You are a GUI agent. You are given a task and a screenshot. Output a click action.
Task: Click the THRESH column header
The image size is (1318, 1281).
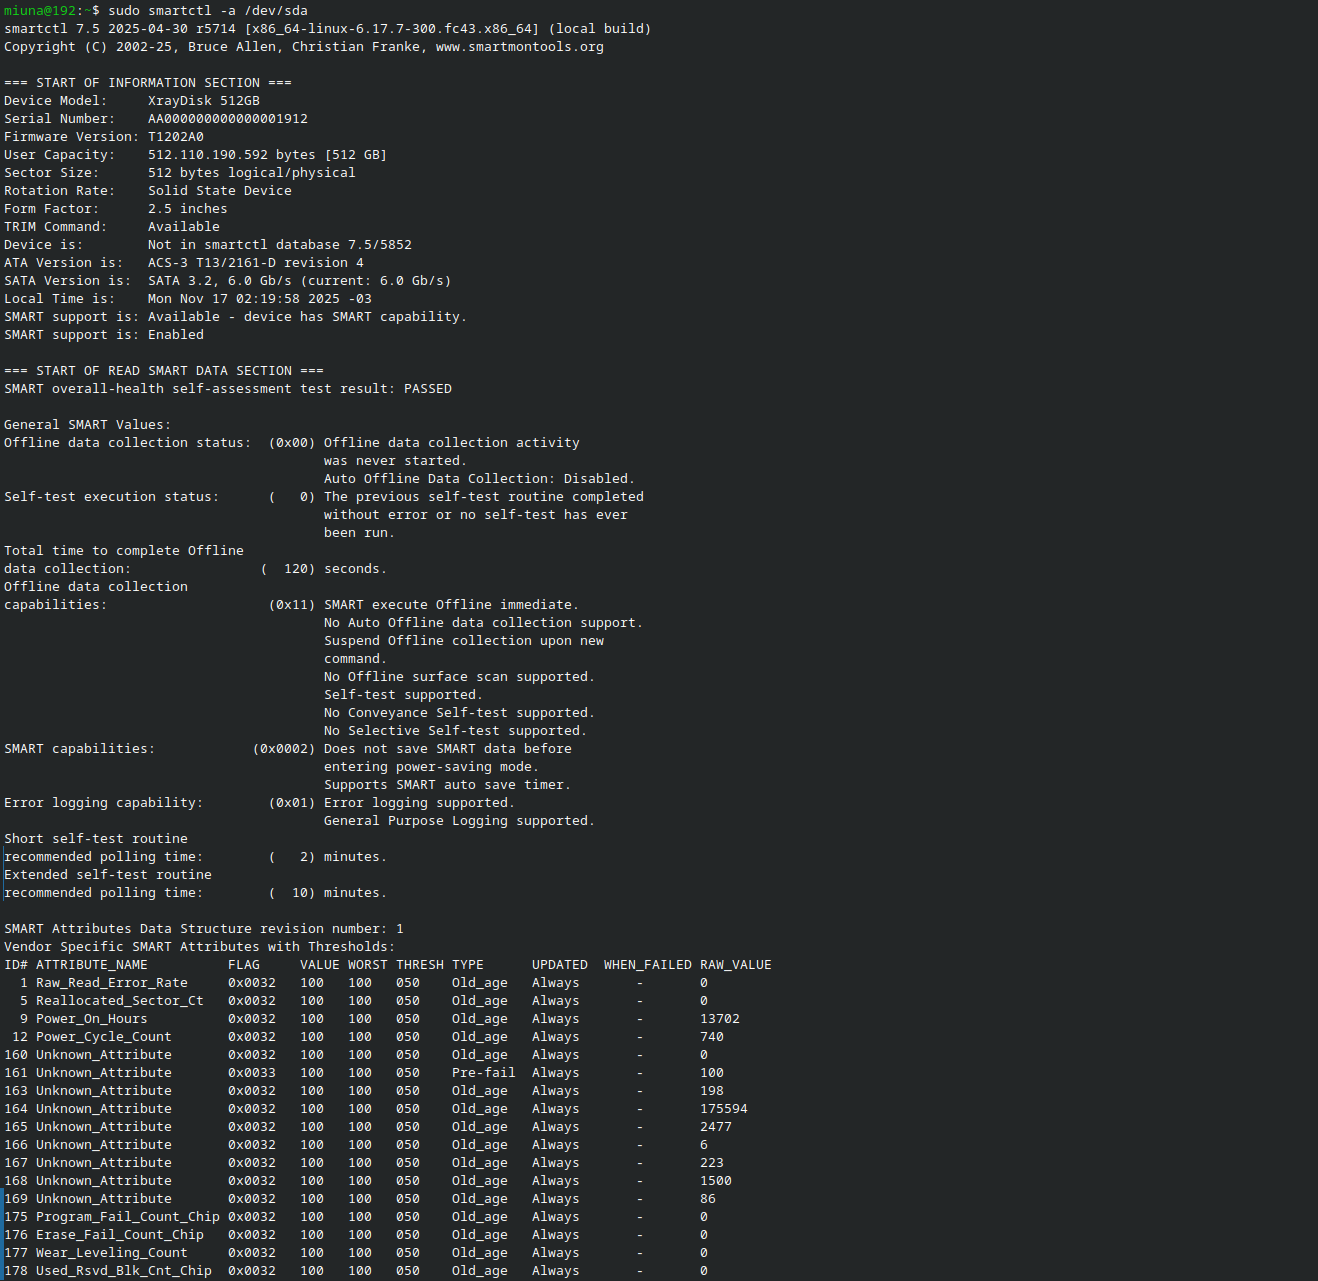pyautogui.click(x=419, y=965)
